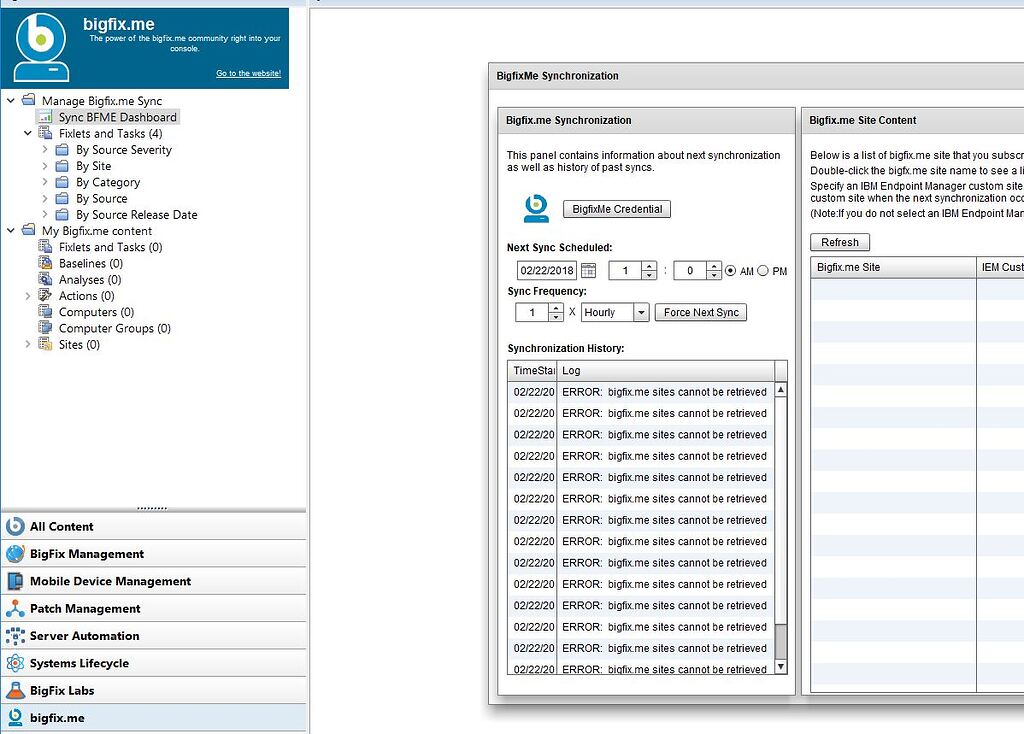The height and width of the screenshot is (734, 1024).
Task: Select the PM radio button
Action: (x=765, y=270)
